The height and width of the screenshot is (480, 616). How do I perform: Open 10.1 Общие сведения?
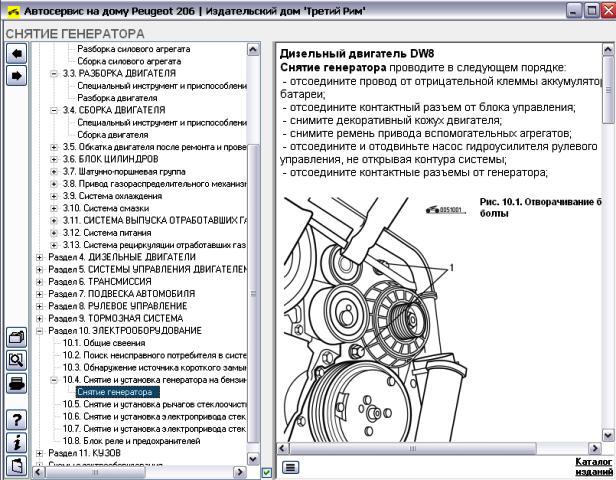[104, 343]
